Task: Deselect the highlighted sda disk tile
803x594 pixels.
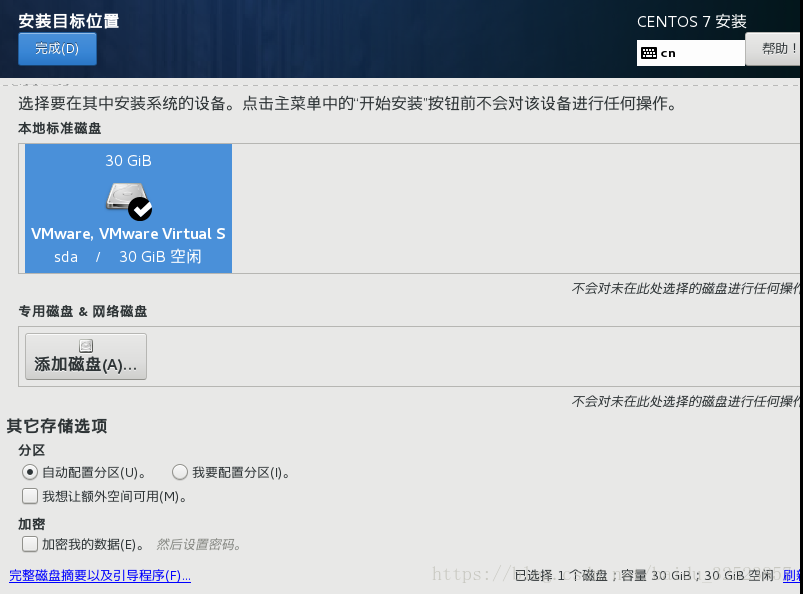Action: (x=127, y=208)
